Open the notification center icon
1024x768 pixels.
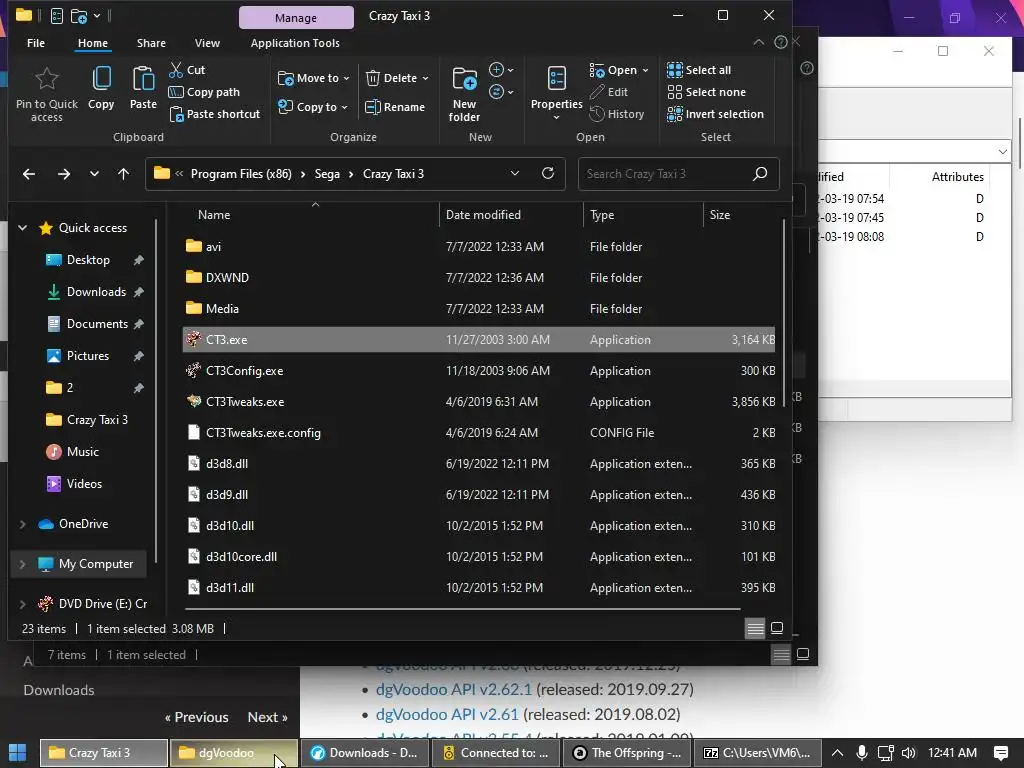pos(1000,753)
